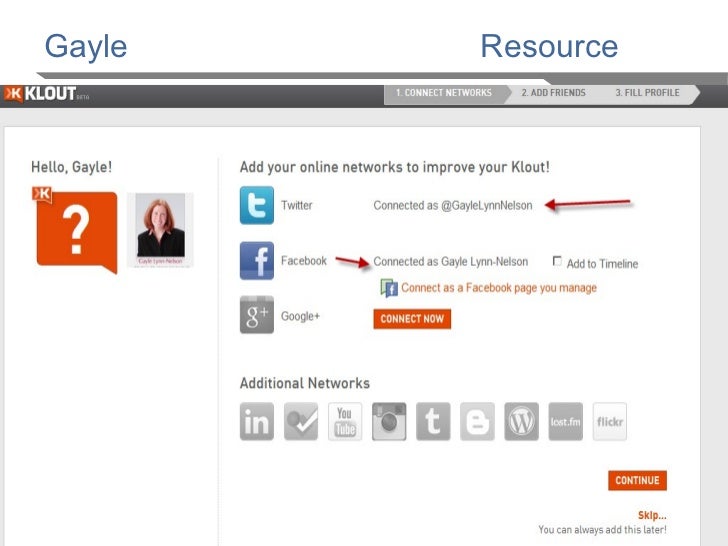Image resolution: width=728 pixels, height=546 pixels.
Task: Click the Twitter network label
Action: 297,205
